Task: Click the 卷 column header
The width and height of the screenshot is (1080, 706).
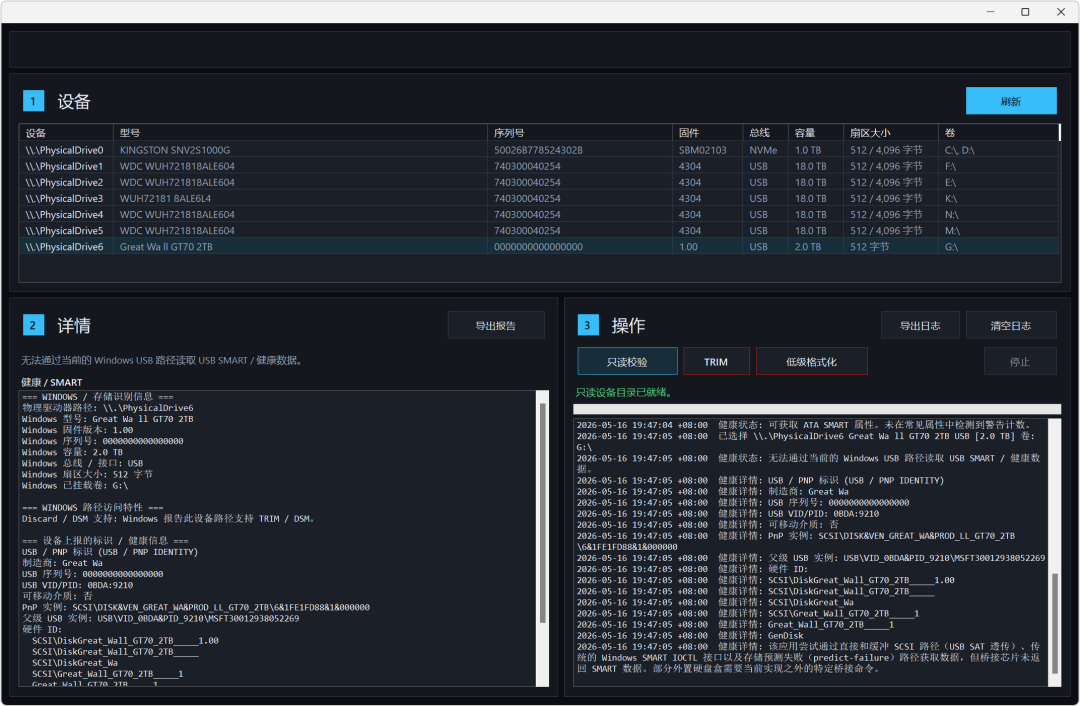Action: coord(998,133)
